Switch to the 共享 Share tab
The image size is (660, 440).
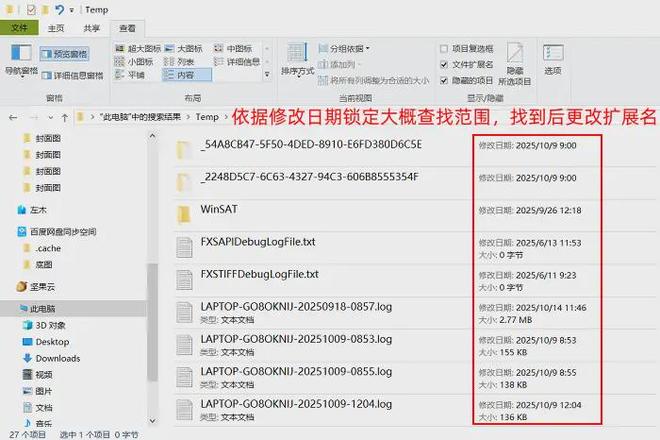[x=91, y=28]
